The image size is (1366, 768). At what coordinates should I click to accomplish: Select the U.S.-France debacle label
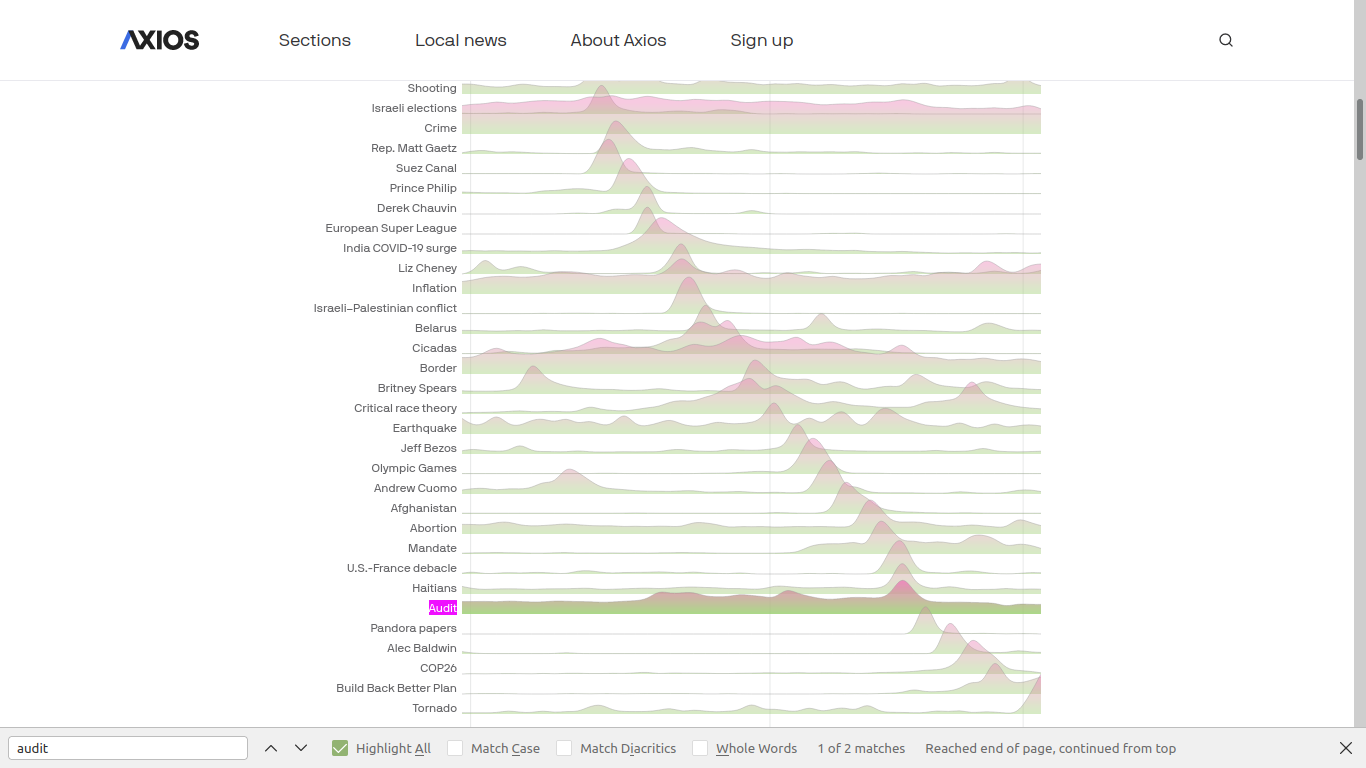[402, 568]
